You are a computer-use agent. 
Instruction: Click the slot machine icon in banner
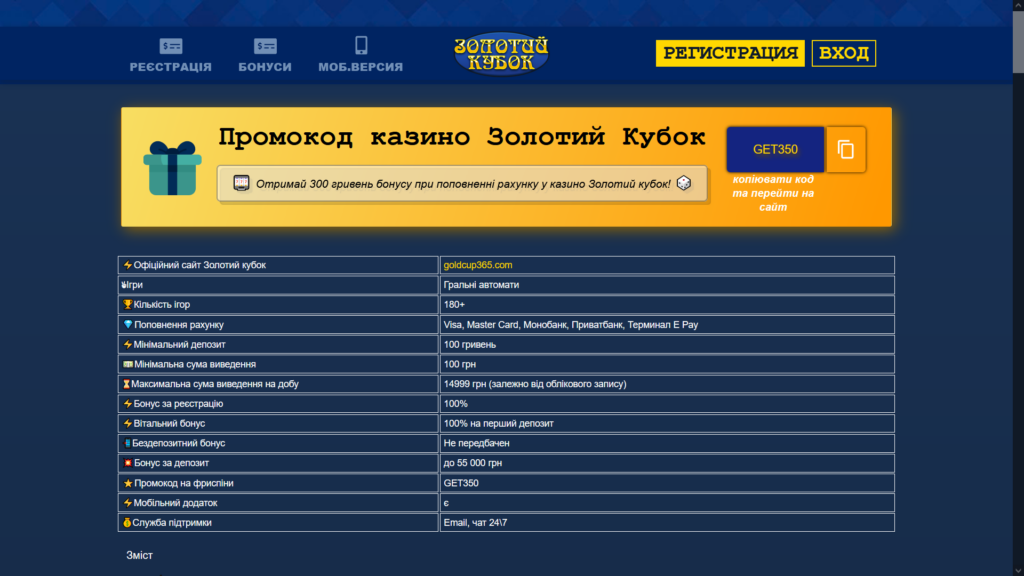click(241, 184)
